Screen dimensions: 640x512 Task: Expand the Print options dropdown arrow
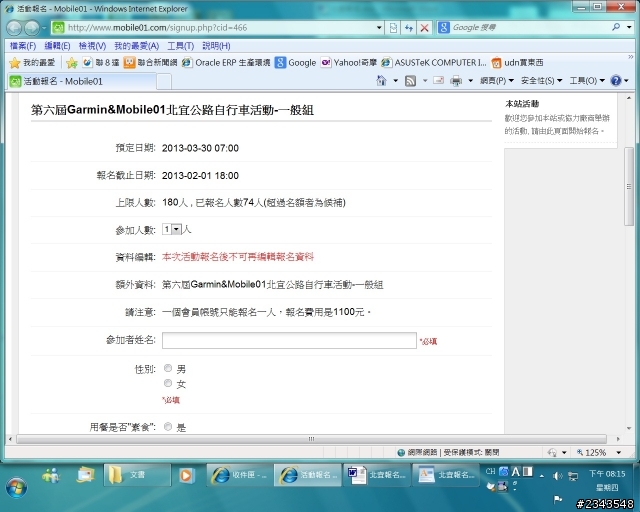point(470,81)
